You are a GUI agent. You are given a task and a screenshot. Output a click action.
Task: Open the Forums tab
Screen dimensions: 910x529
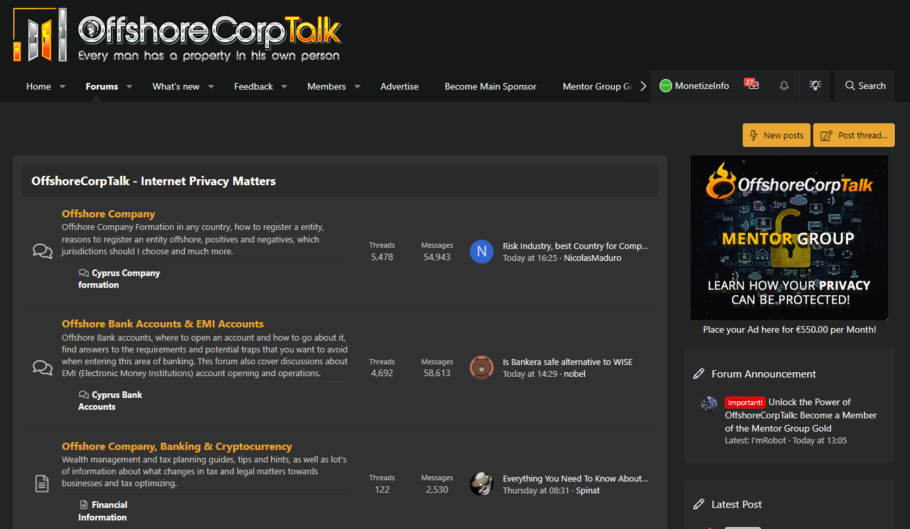tap(102, 86)
